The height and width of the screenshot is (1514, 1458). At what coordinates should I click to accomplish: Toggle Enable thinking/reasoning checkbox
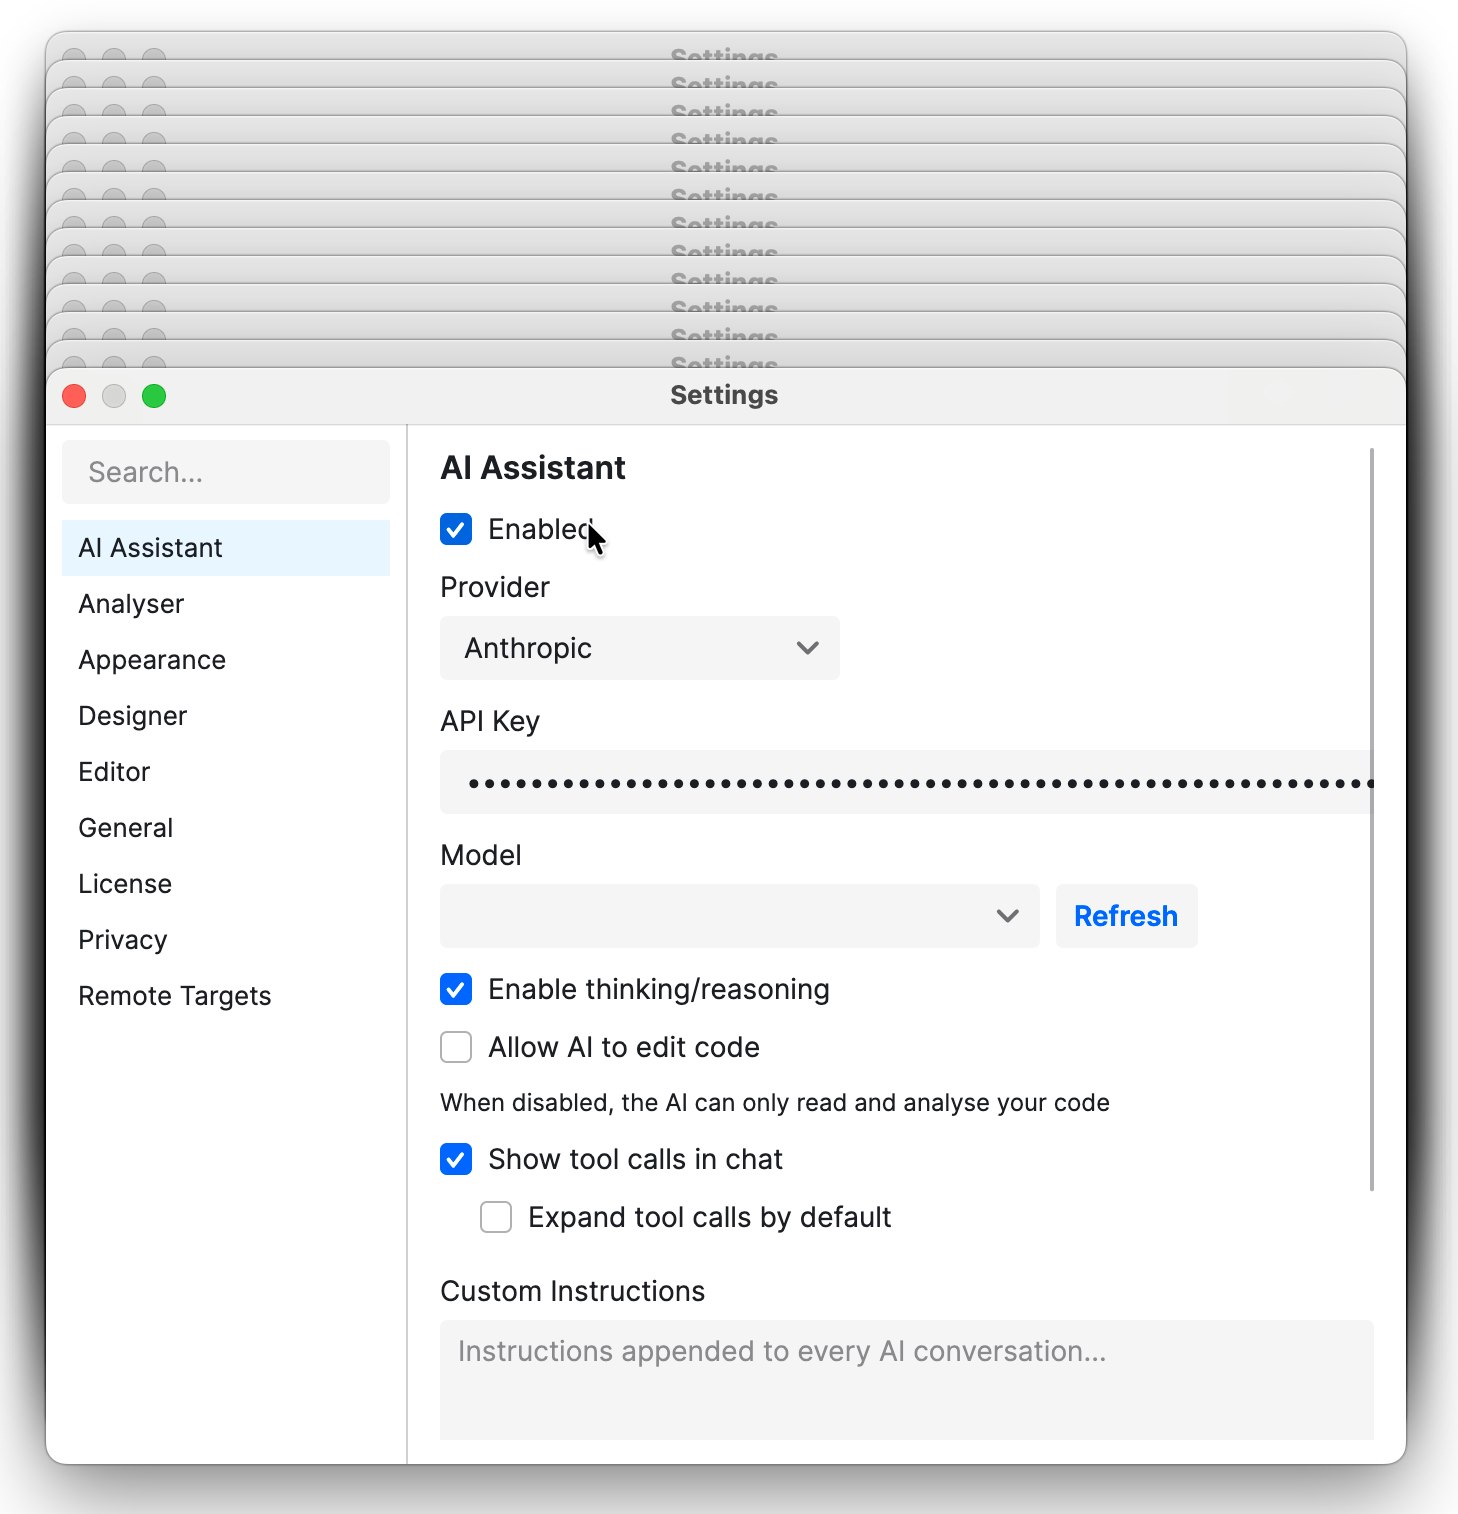[x=456, y=989]
